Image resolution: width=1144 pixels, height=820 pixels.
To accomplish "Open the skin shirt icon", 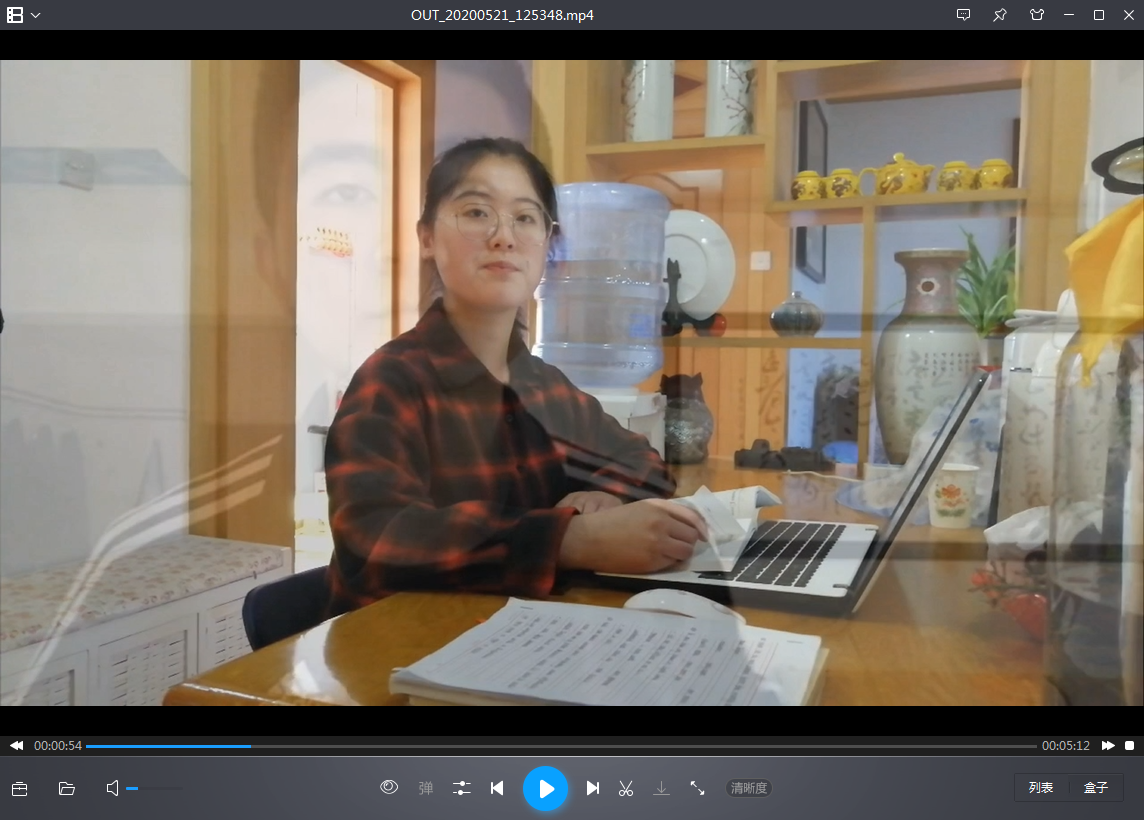I will click(1036, 15).
